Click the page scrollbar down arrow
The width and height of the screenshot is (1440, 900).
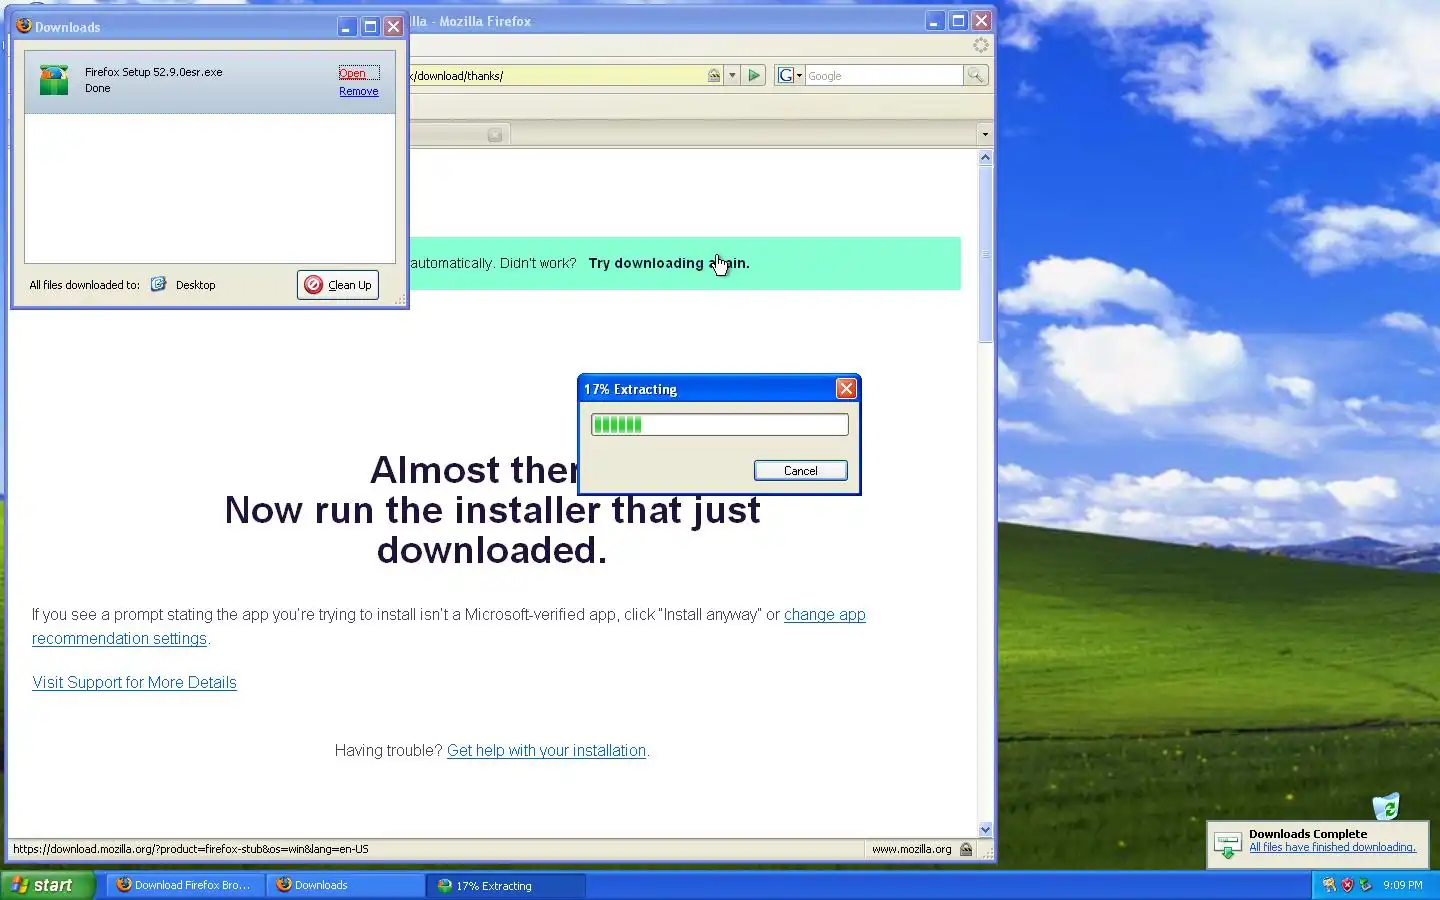pos(985,829)
